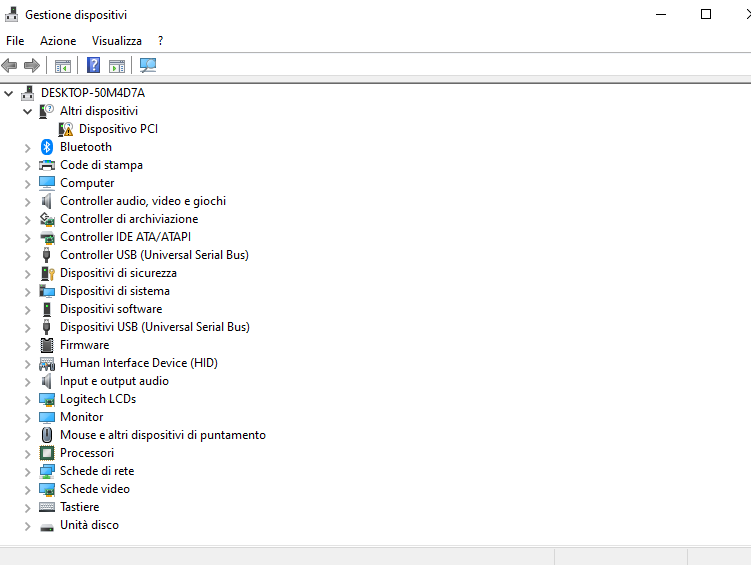Screen dimensions: 751x565
Task: Expand the Schede video category
Action: [x=27, y=490]
